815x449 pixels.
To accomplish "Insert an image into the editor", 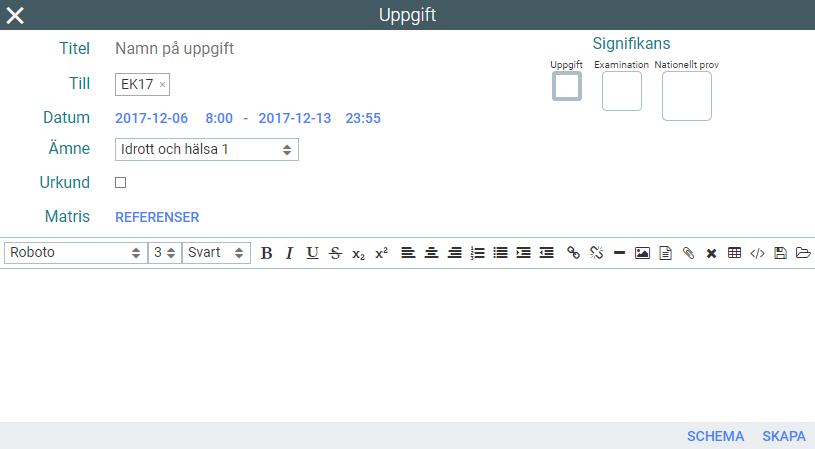I will point(642,253).
